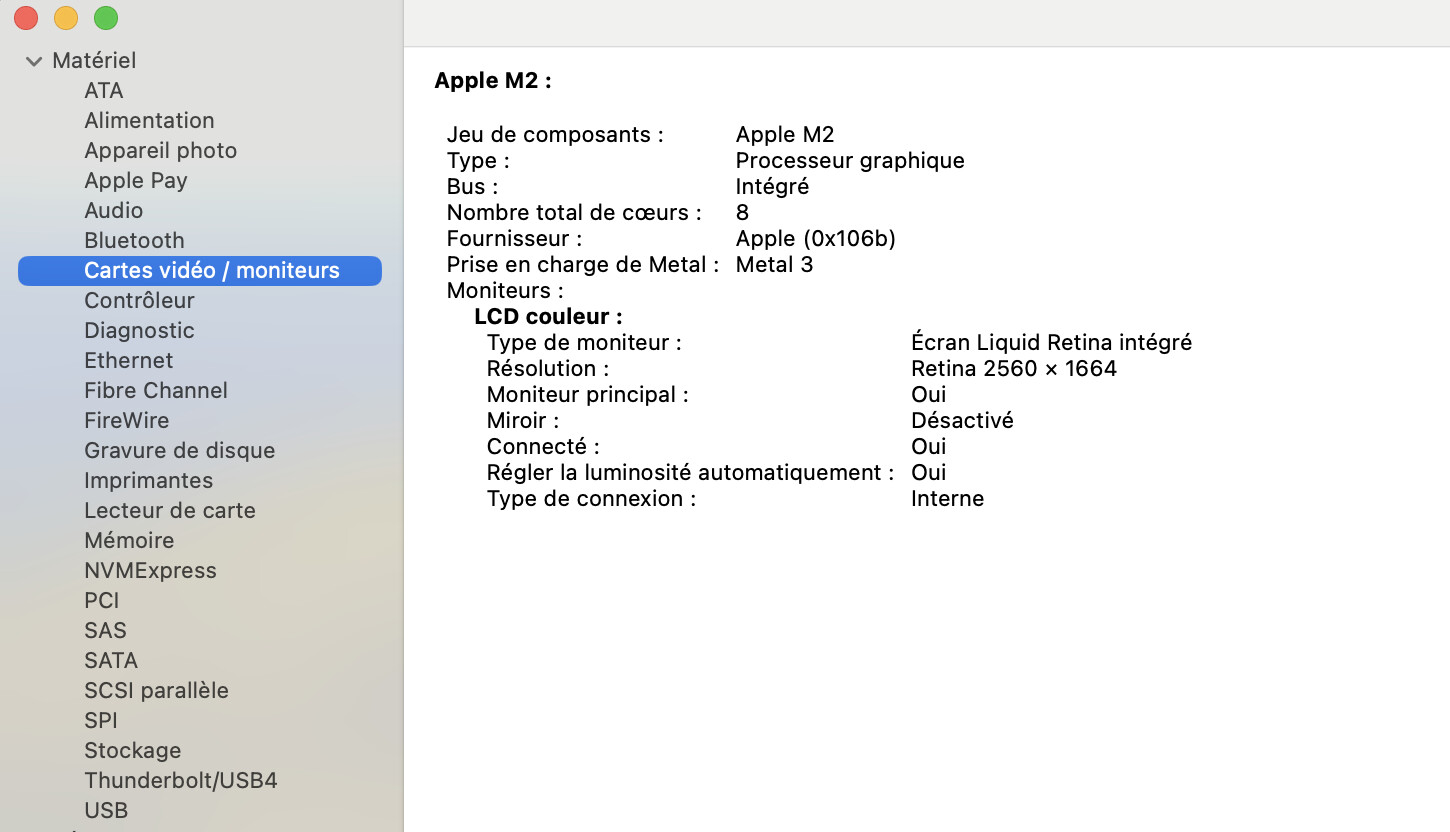Collapse the Matériel section
1450x832 pixels.
(32, 60)
